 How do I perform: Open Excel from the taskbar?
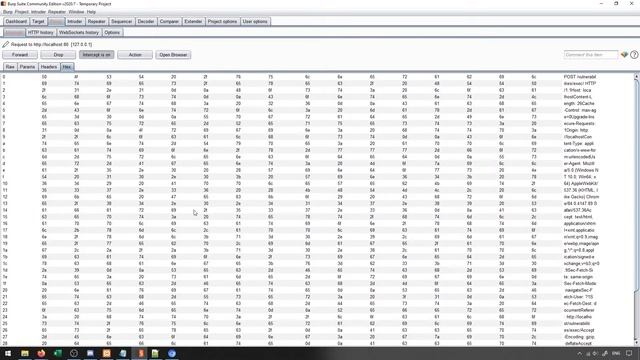point(58,353)
